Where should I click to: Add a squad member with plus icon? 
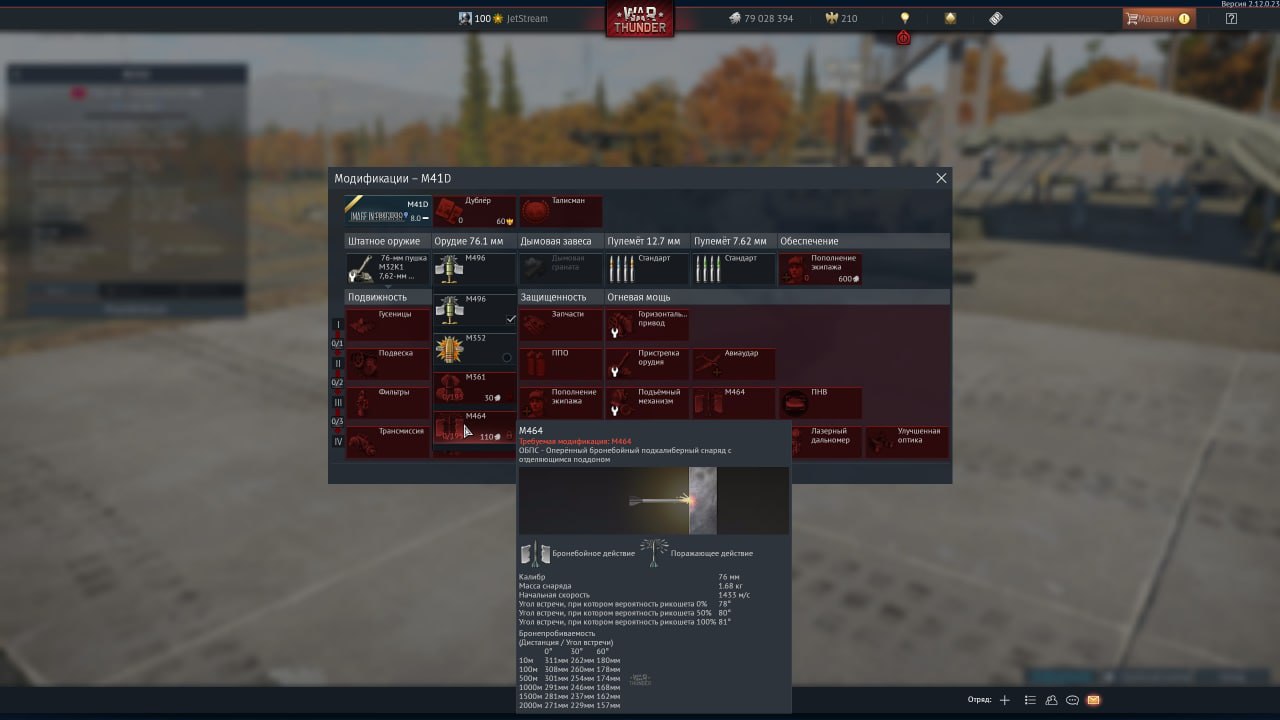click(x=1005, y=700)
